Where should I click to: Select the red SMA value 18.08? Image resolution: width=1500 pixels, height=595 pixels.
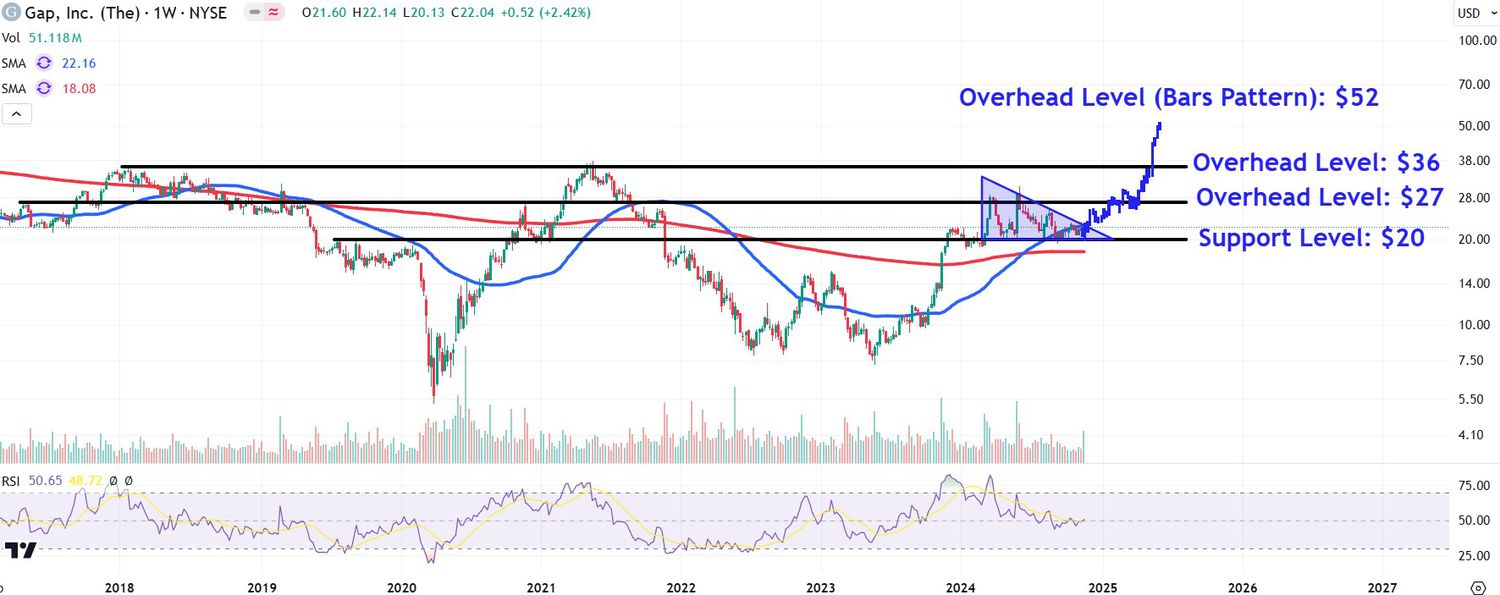coord(79,88)
